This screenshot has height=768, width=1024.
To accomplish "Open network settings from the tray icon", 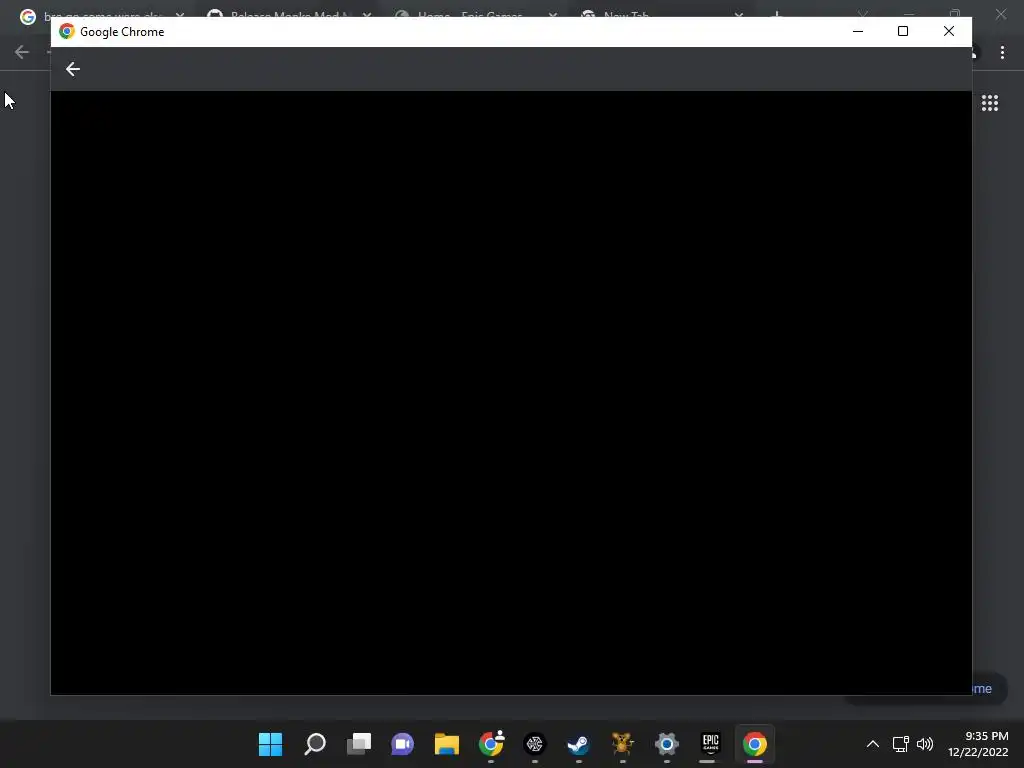I will point(901,744).
